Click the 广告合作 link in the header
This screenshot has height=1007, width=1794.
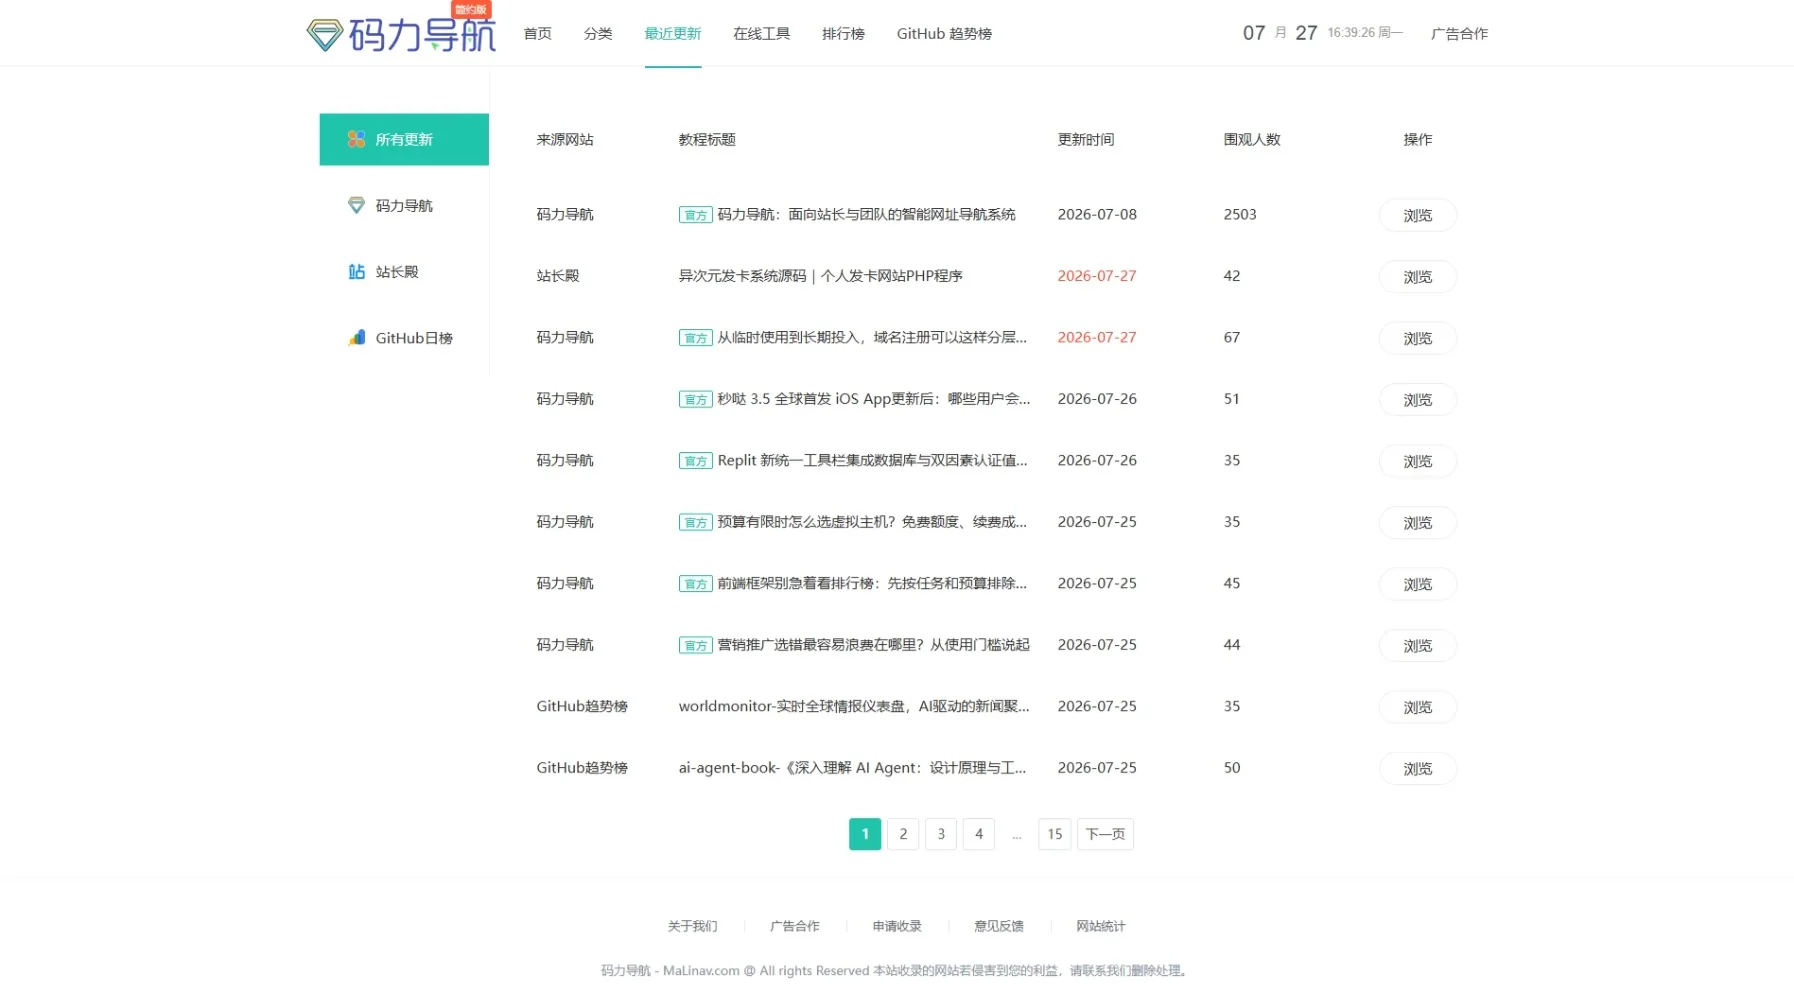click(1459, 34)
